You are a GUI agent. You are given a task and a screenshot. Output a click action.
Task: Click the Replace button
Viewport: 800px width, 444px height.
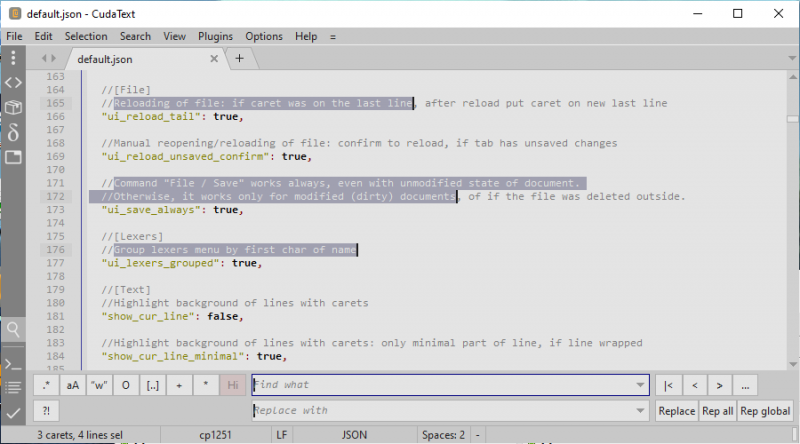pos(677,411)
